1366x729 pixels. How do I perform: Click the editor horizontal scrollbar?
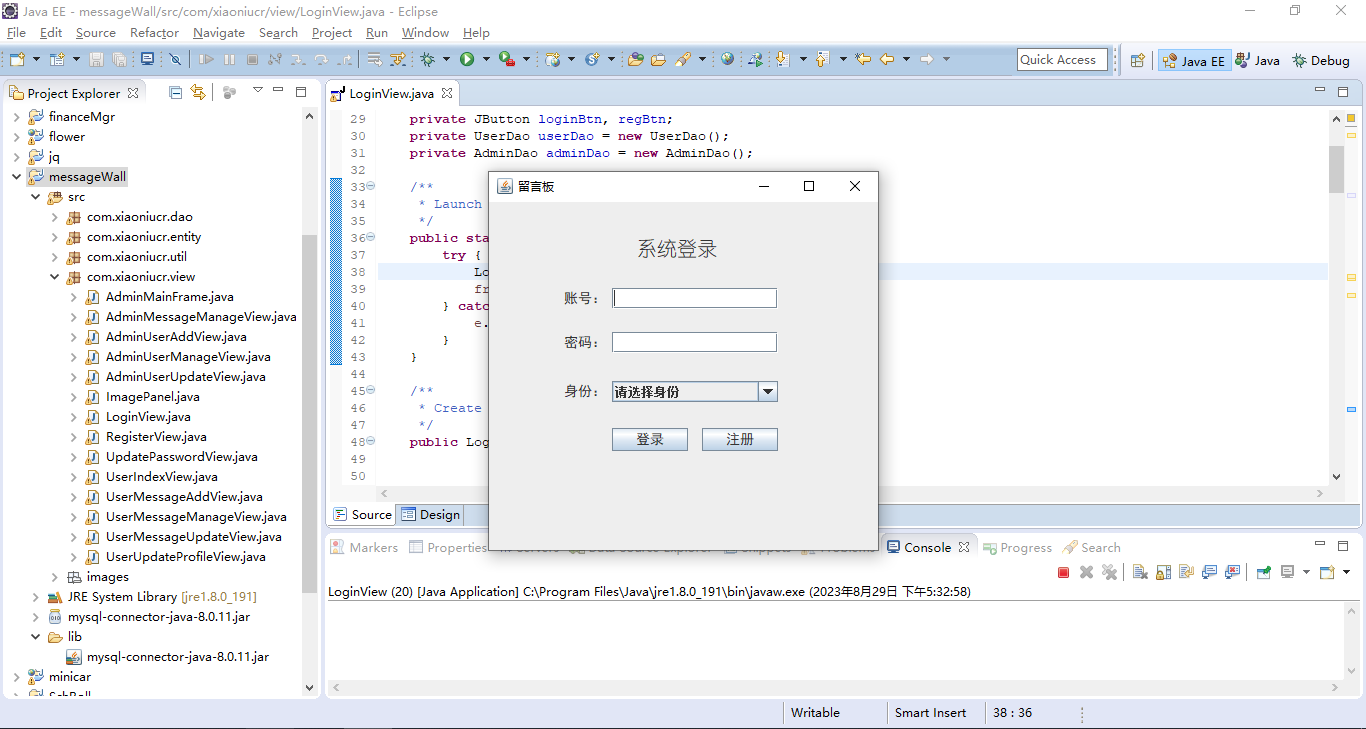point(852,493)
